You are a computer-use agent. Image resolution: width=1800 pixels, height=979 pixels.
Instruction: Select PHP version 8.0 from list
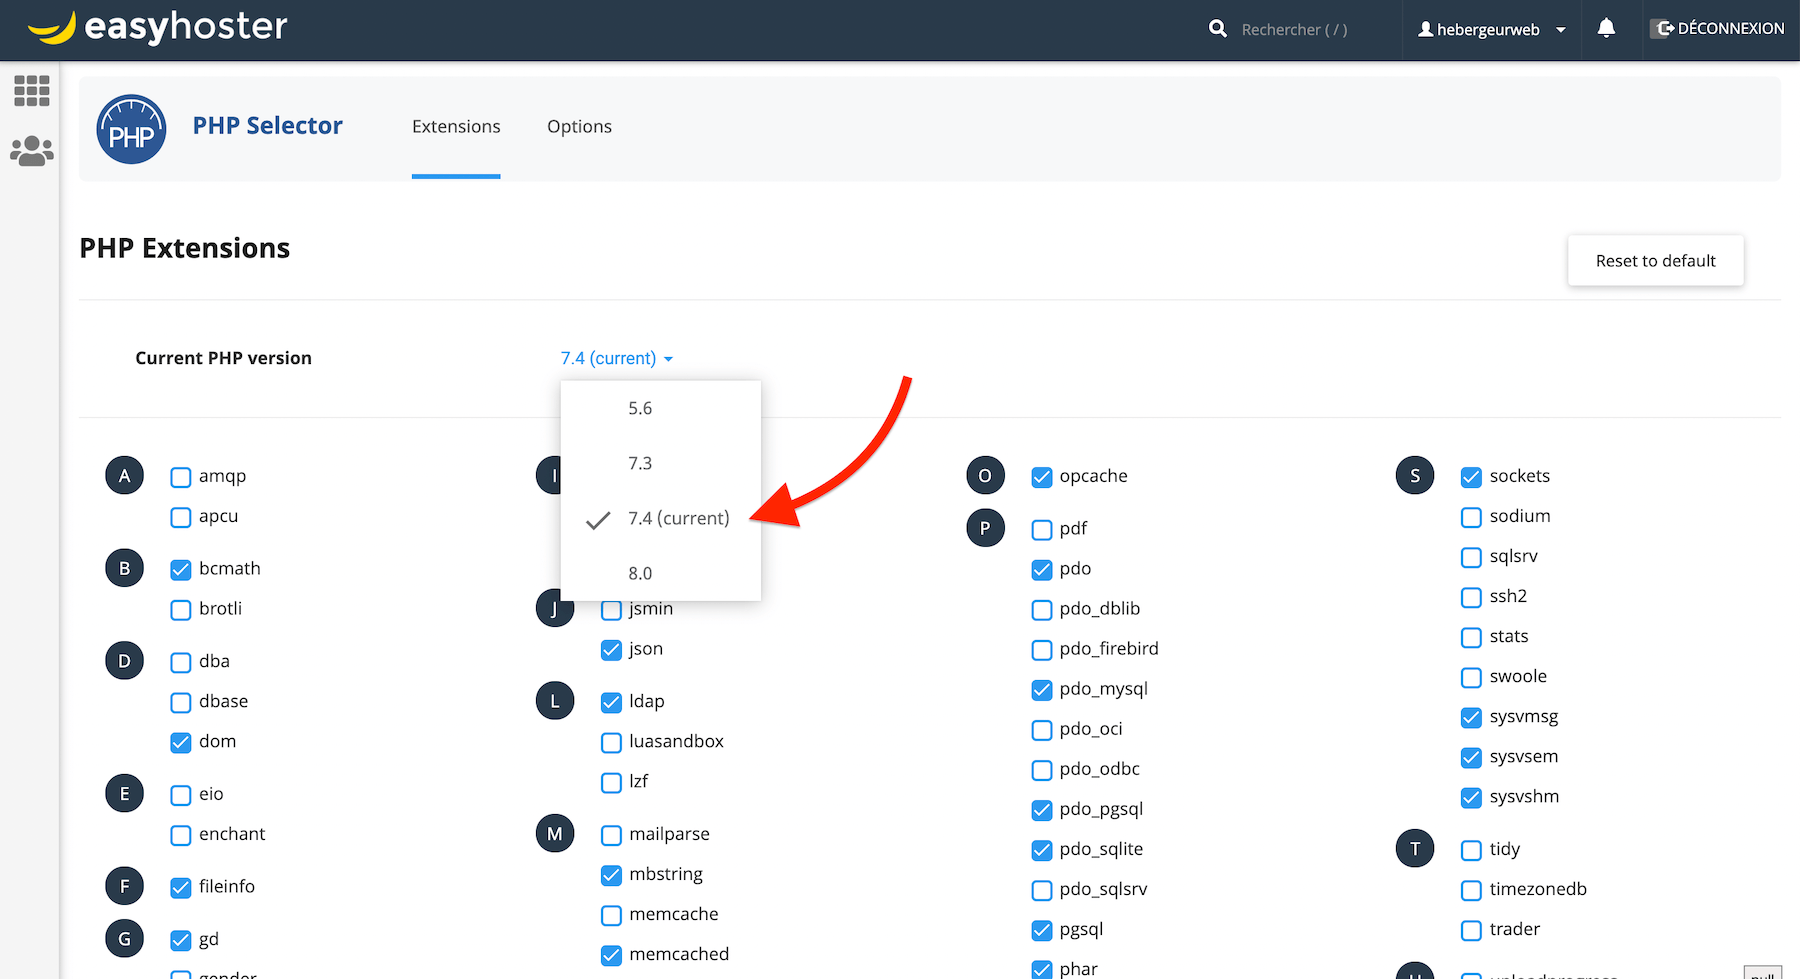(x=640, y=573)
